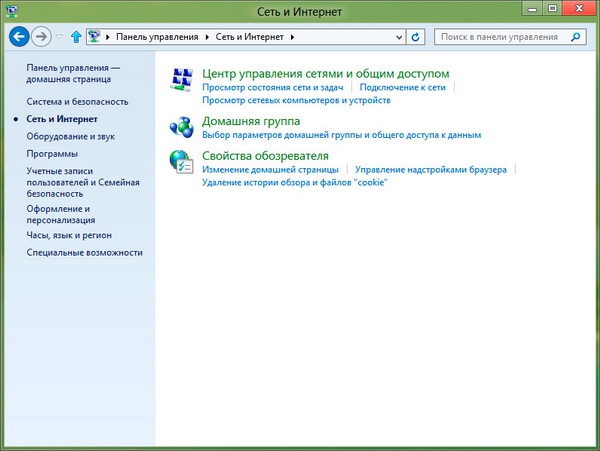
Task: Open the recent locations dropdown next to Forward
Action: click(x=59, y=38)
